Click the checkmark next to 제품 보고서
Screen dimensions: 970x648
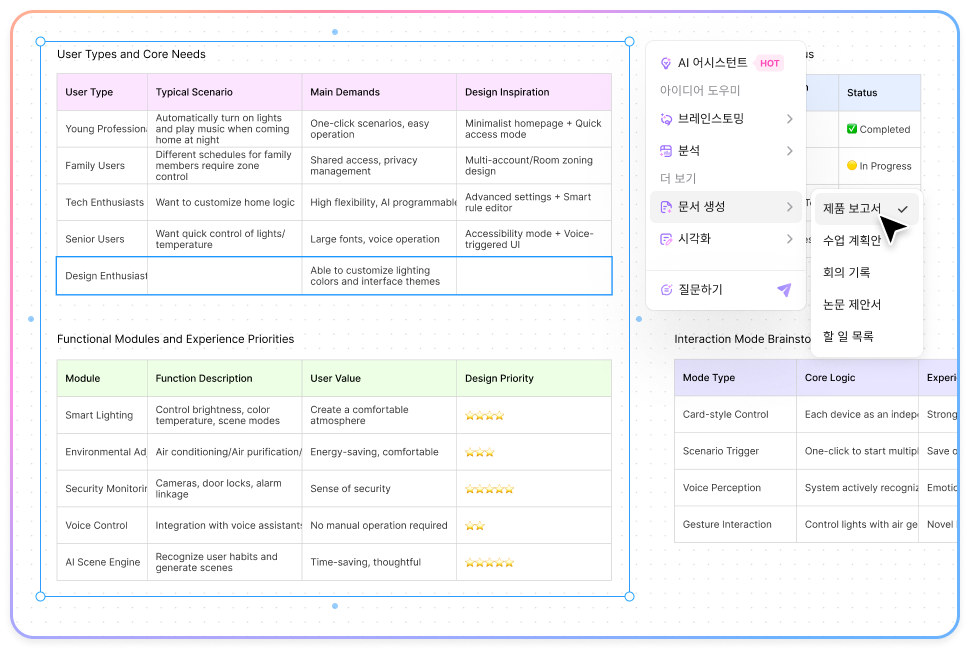pyautogui.click(x=903, y=209)
